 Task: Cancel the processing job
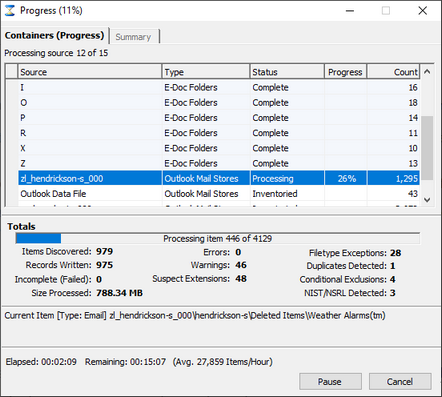pyautogui.click(x=400, y=381)
